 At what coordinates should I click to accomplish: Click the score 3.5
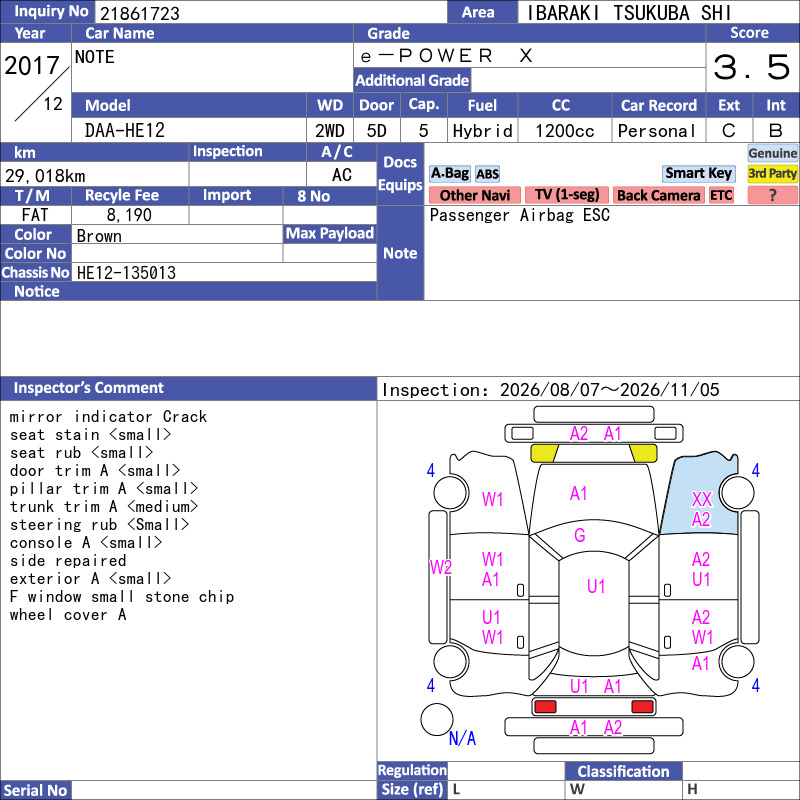coord(752,67)
